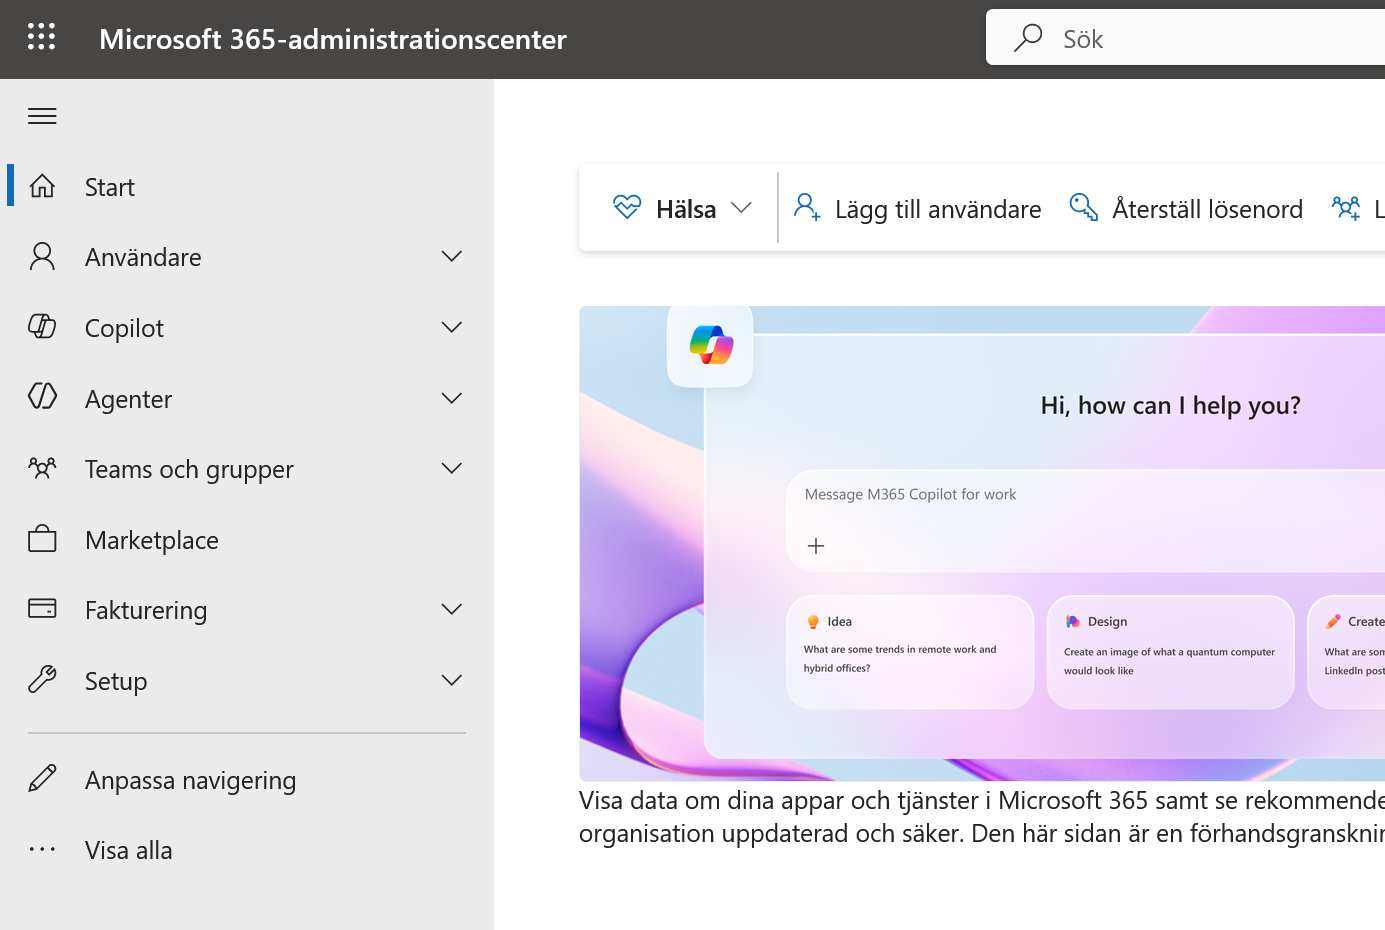Click the reset password key icon
The image size is (1385, 930).
coord(1084,207)
